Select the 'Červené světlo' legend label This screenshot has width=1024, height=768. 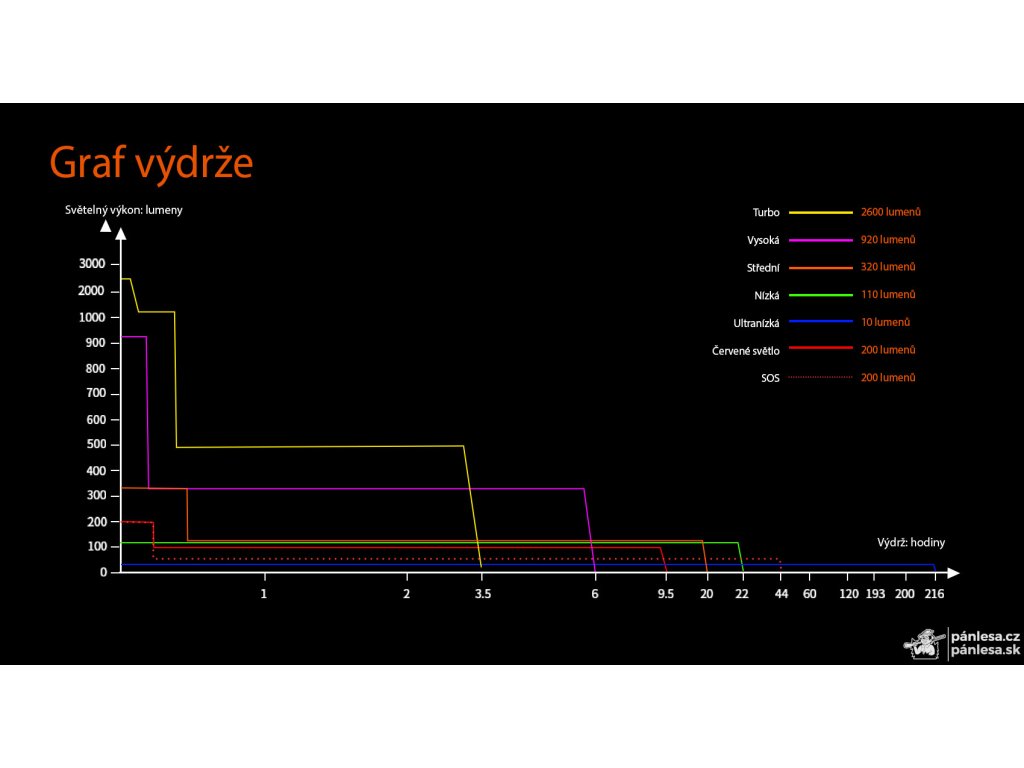746,351
